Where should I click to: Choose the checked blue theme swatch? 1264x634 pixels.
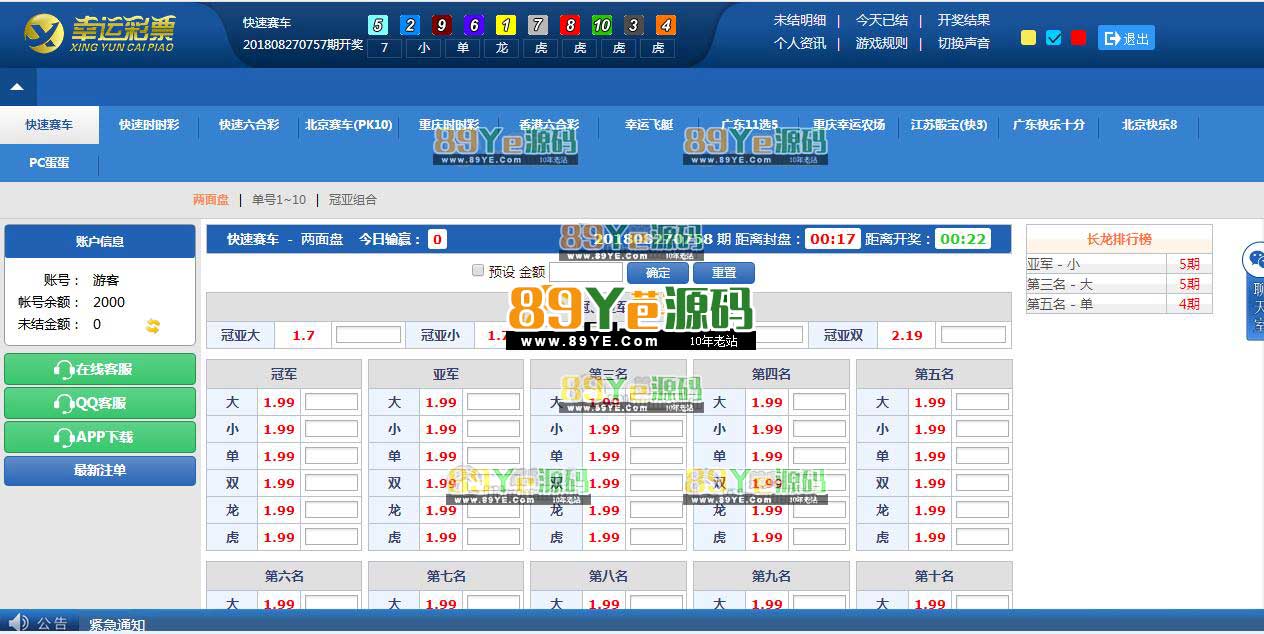1053,38
